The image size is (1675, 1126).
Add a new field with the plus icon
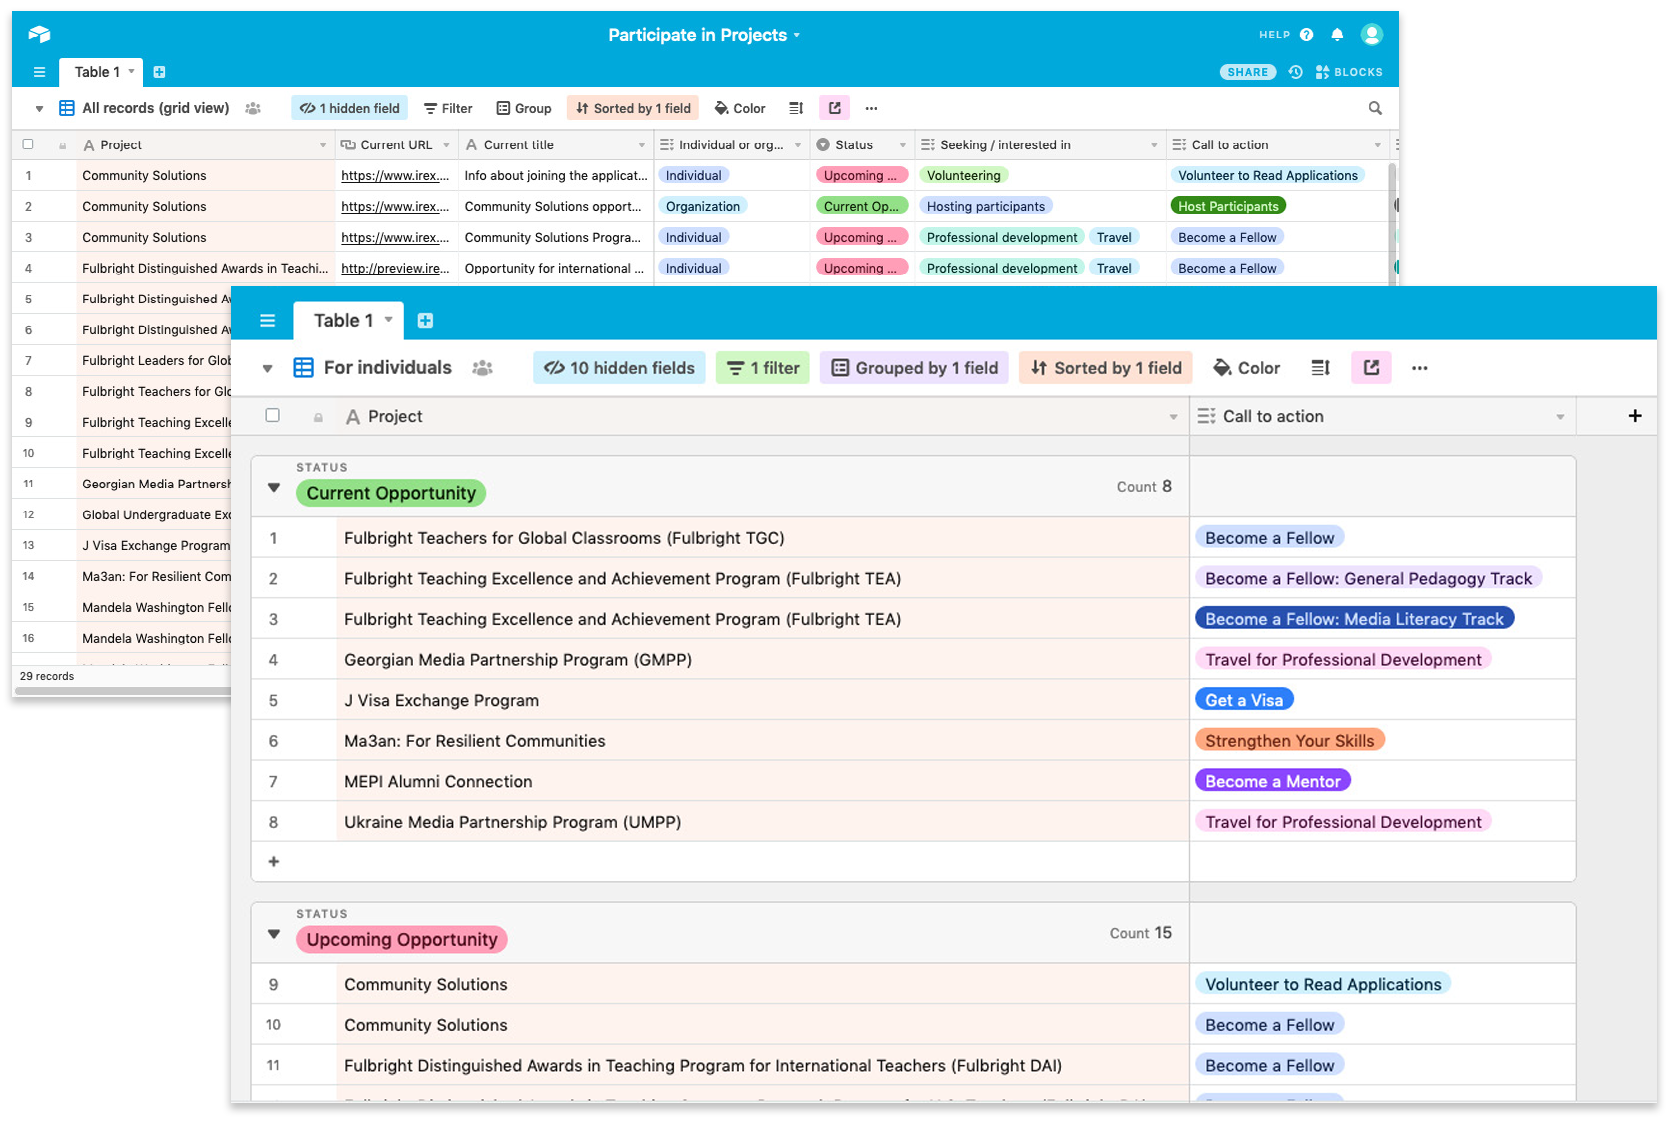tap(1634, 416)
